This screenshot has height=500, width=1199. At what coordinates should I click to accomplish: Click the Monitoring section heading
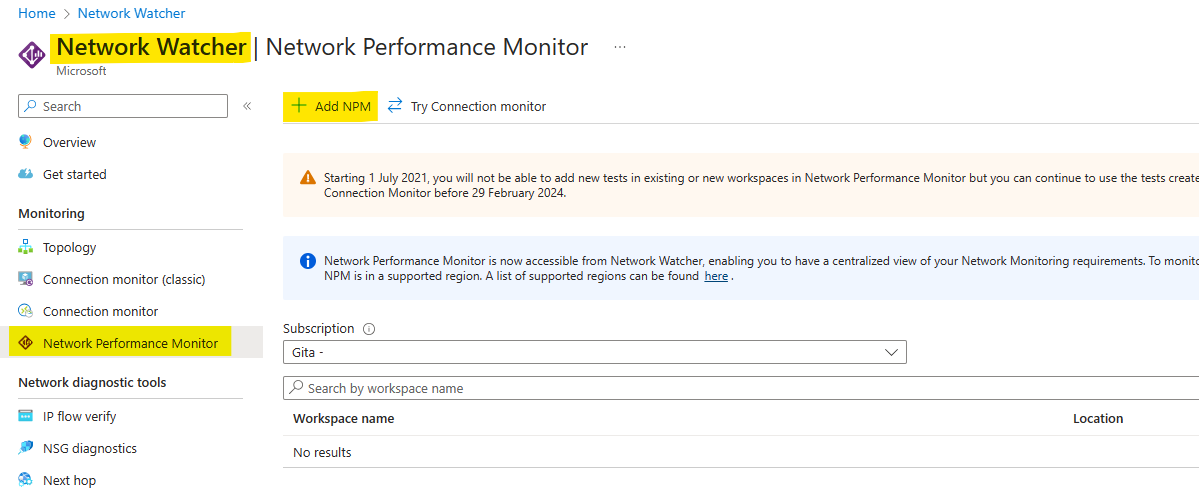click(x=51, y=214)
